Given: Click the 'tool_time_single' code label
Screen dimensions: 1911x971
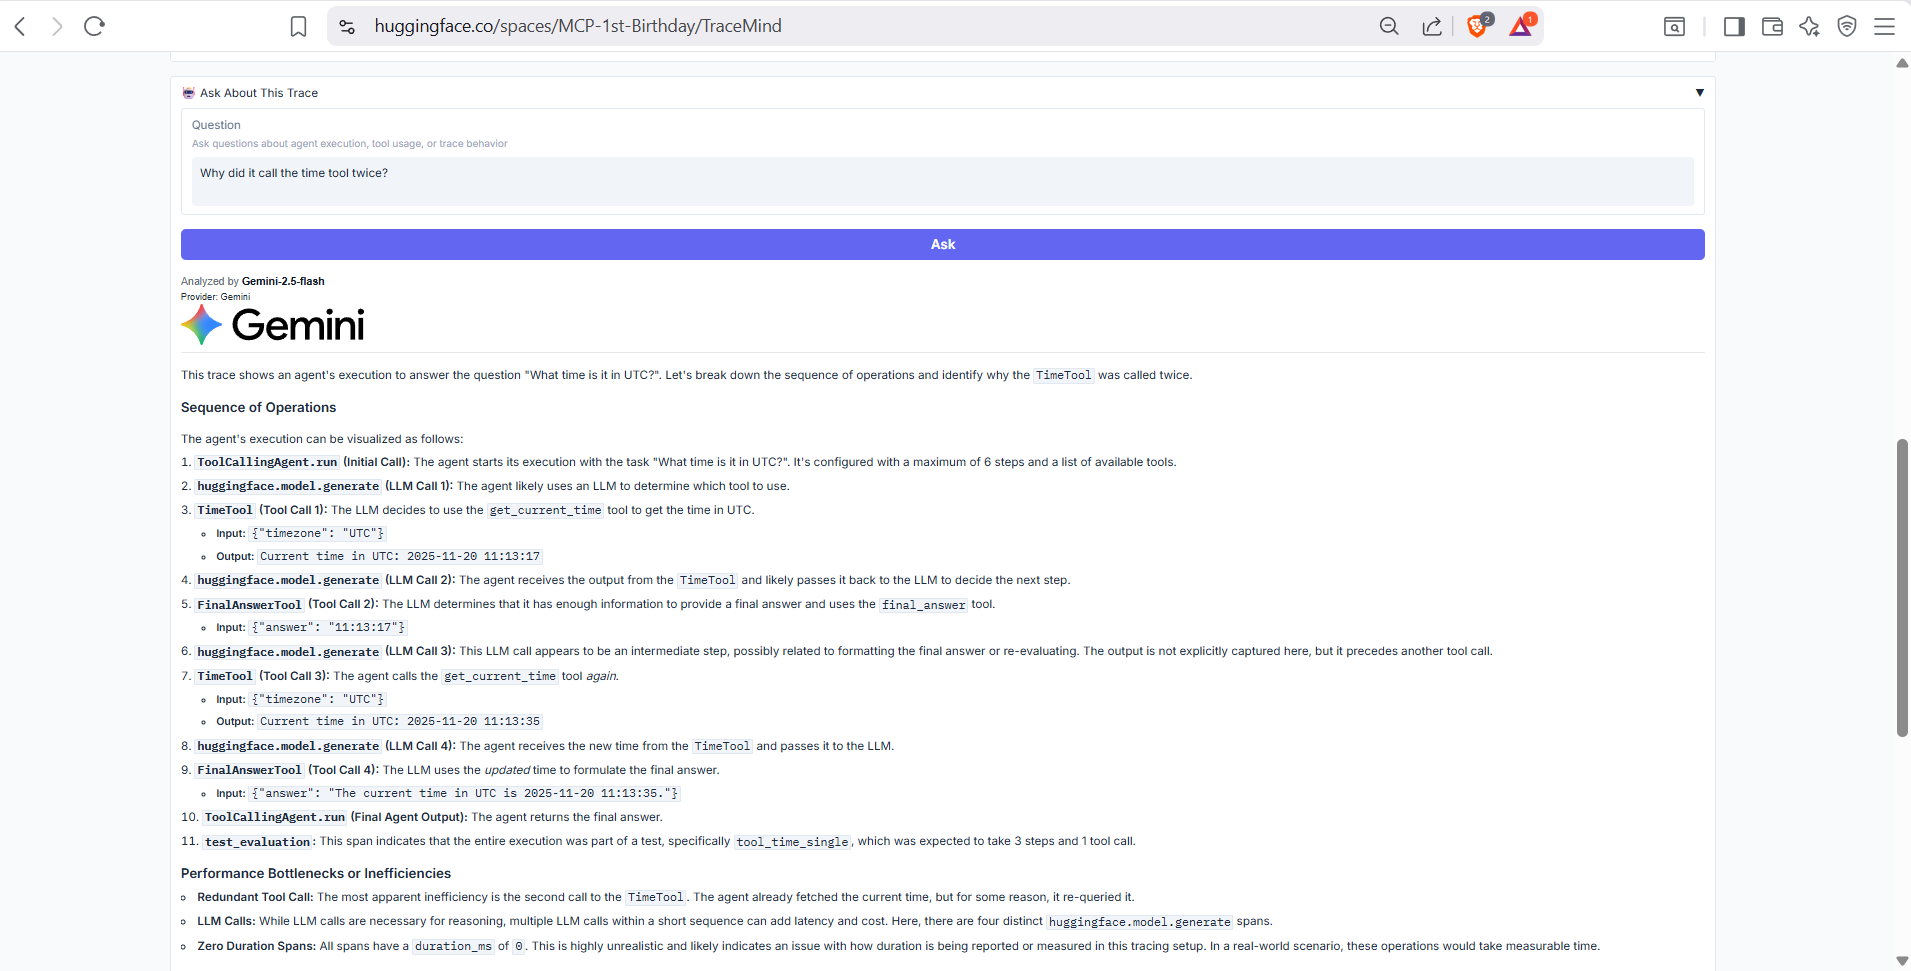Looking at the screenshot, I should point(792,842).
